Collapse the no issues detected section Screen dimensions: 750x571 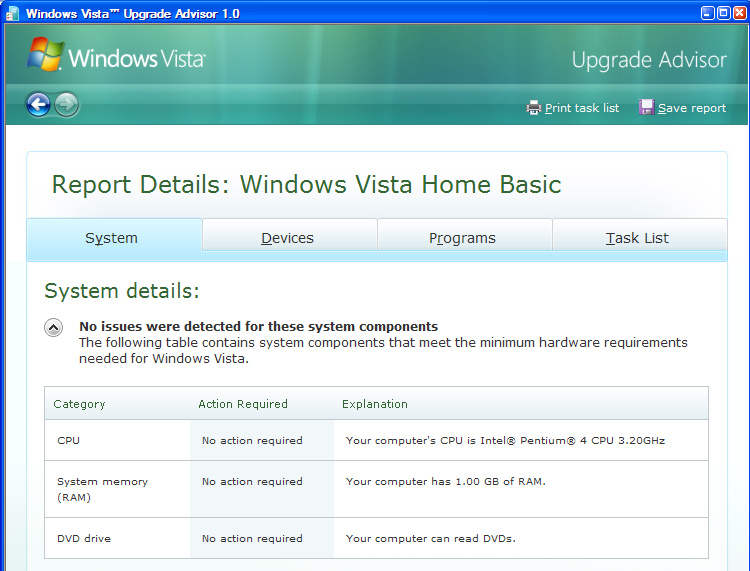click(x=54, y=328)
